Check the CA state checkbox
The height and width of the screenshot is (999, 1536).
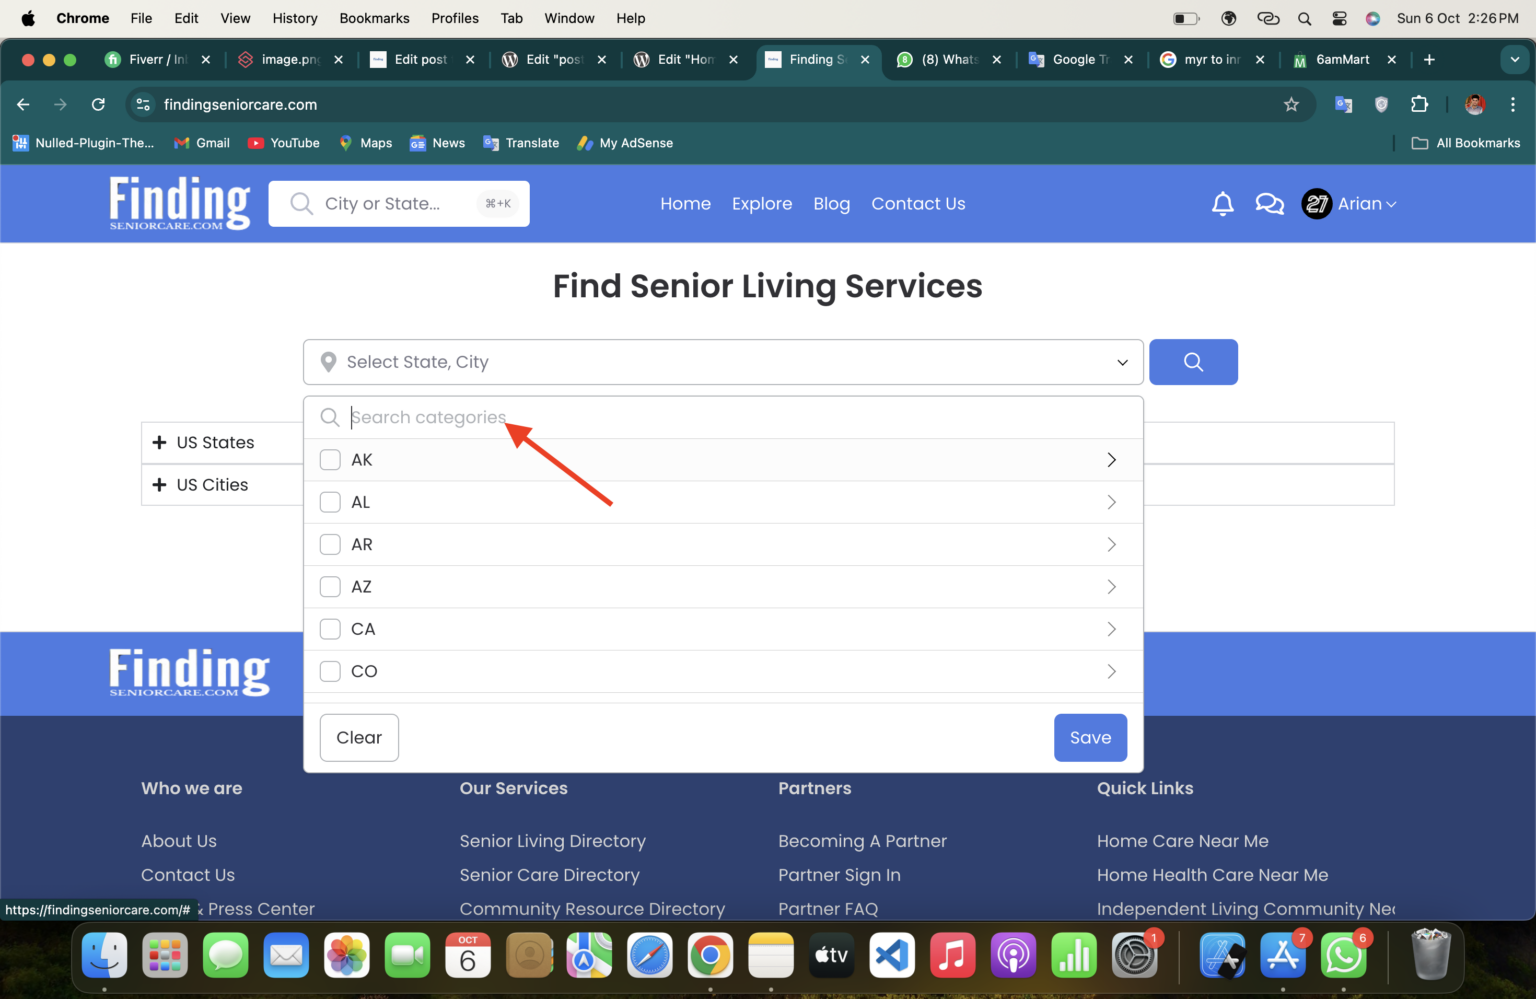point(330,629)
